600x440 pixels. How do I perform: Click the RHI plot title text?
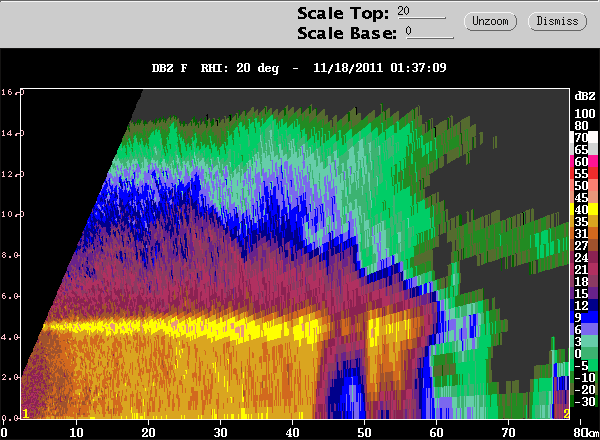(299, 68)
